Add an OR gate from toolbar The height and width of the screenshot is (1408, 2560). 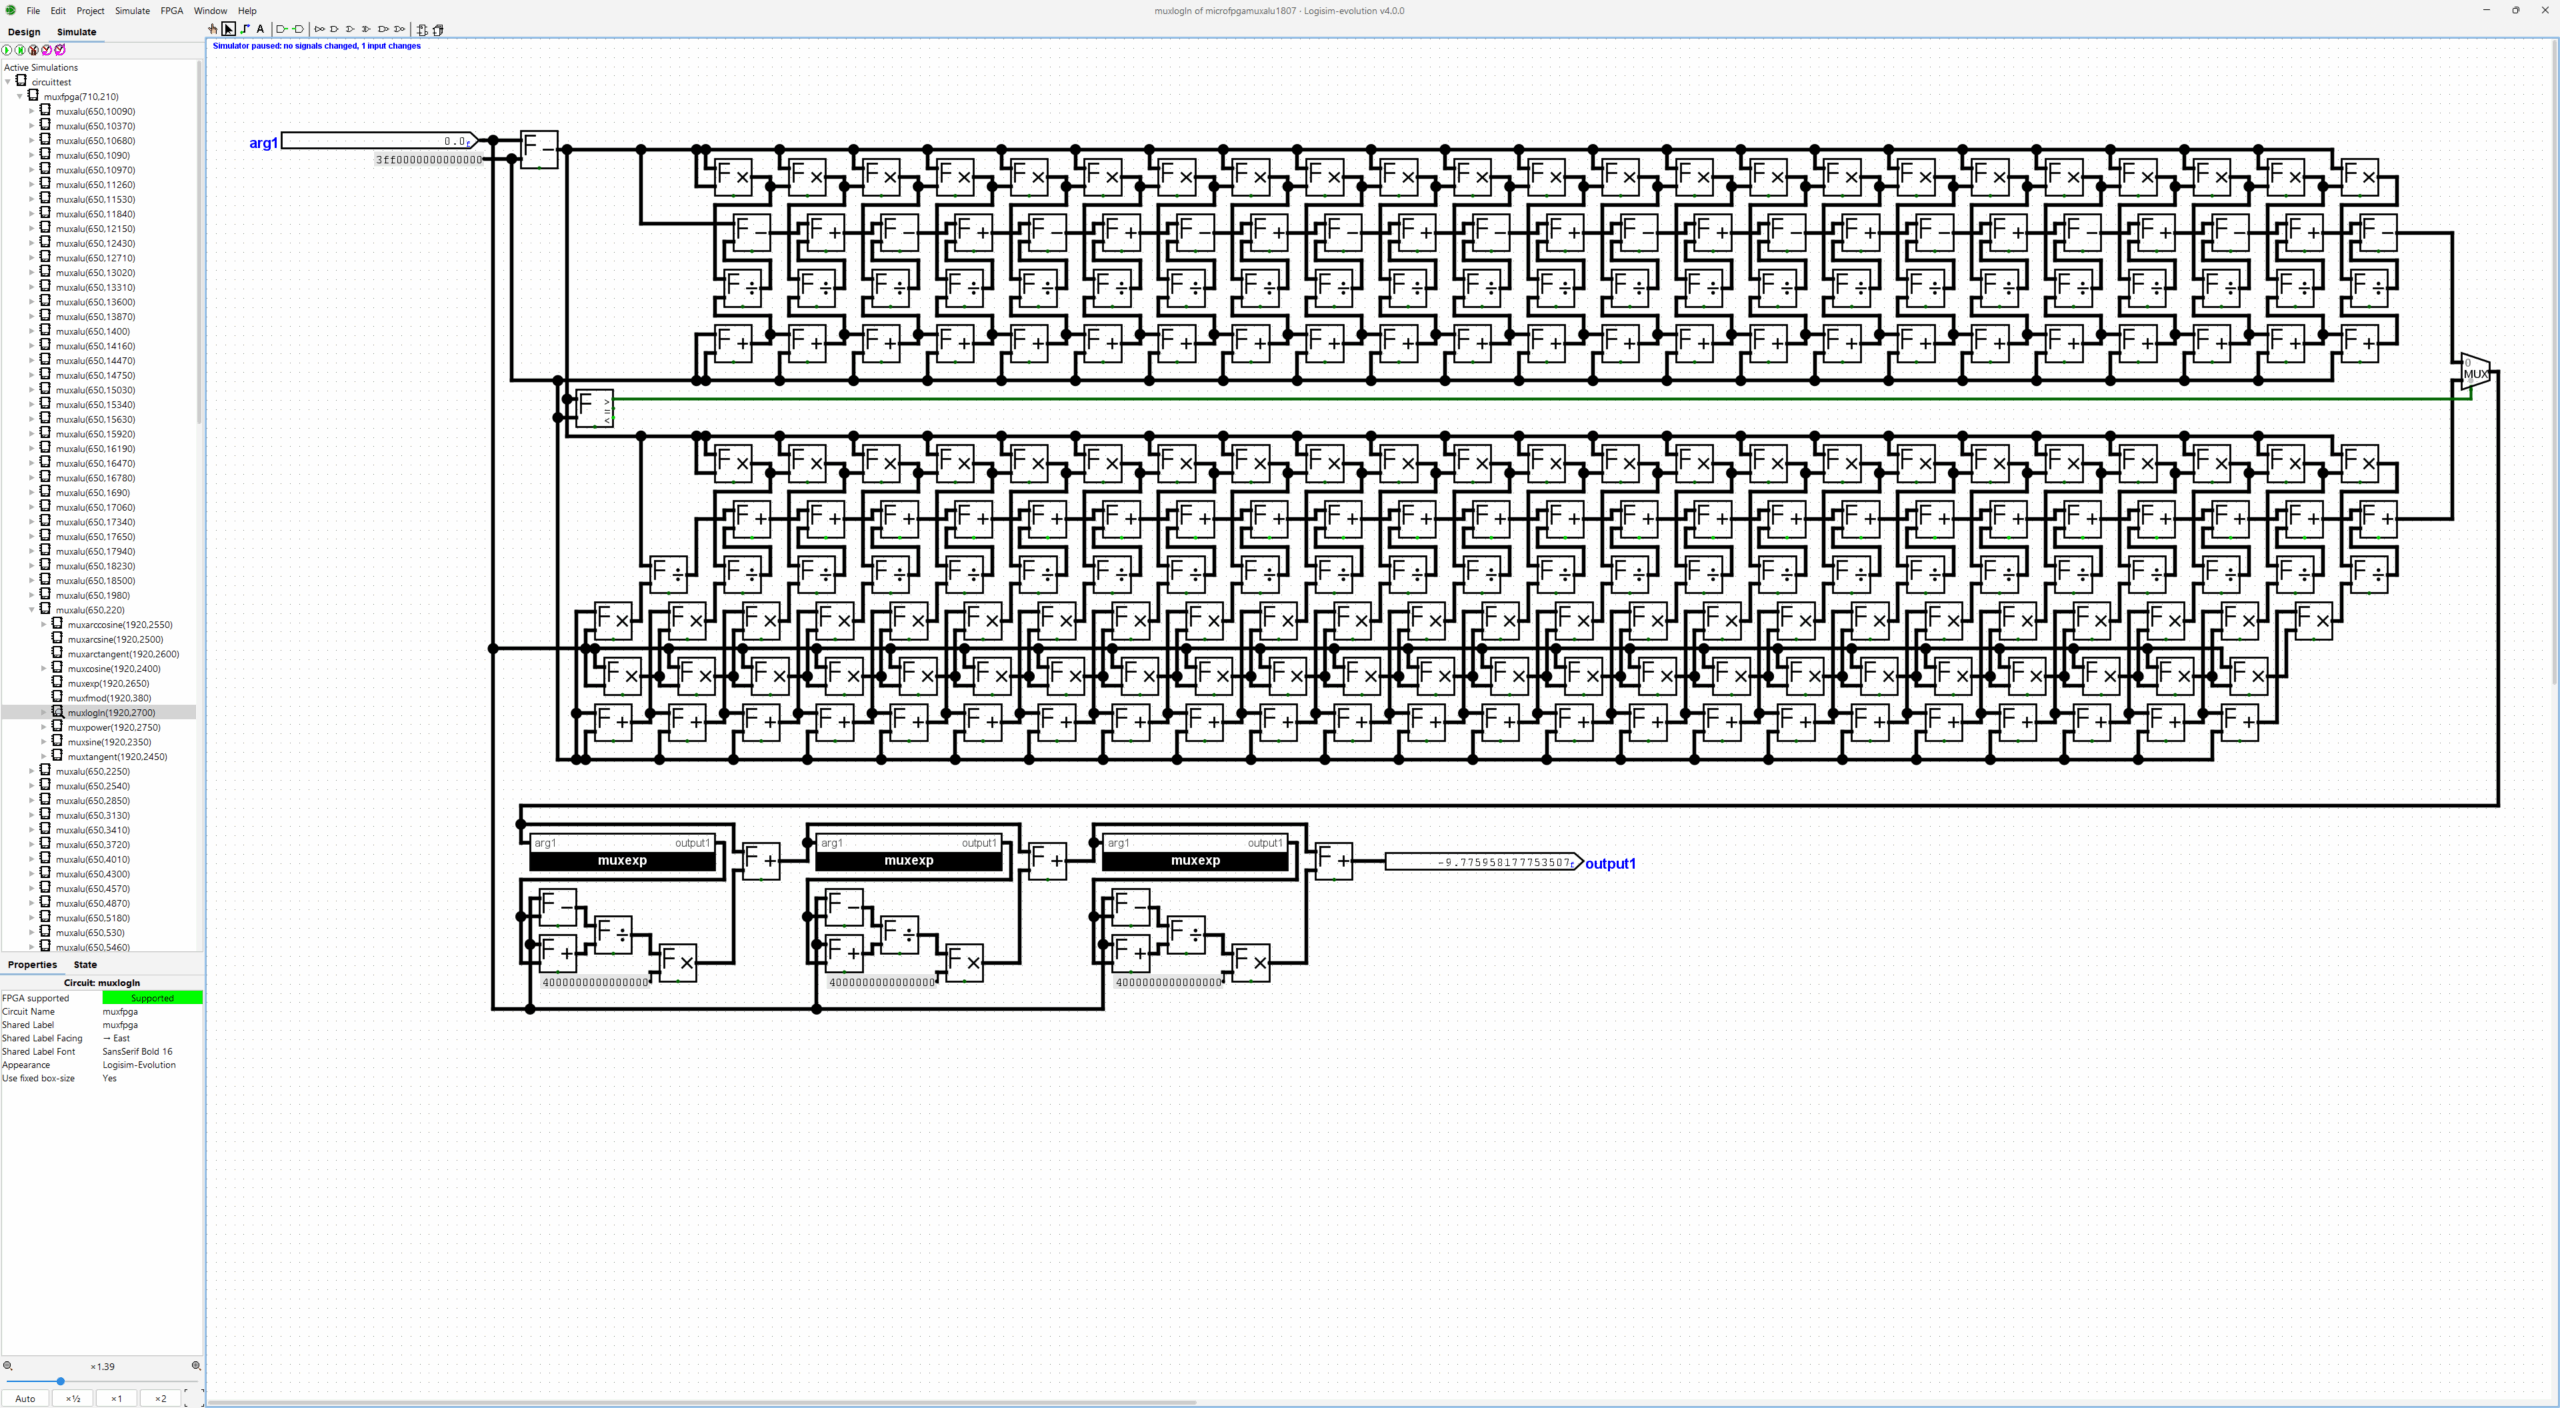[x=350, y=29]
